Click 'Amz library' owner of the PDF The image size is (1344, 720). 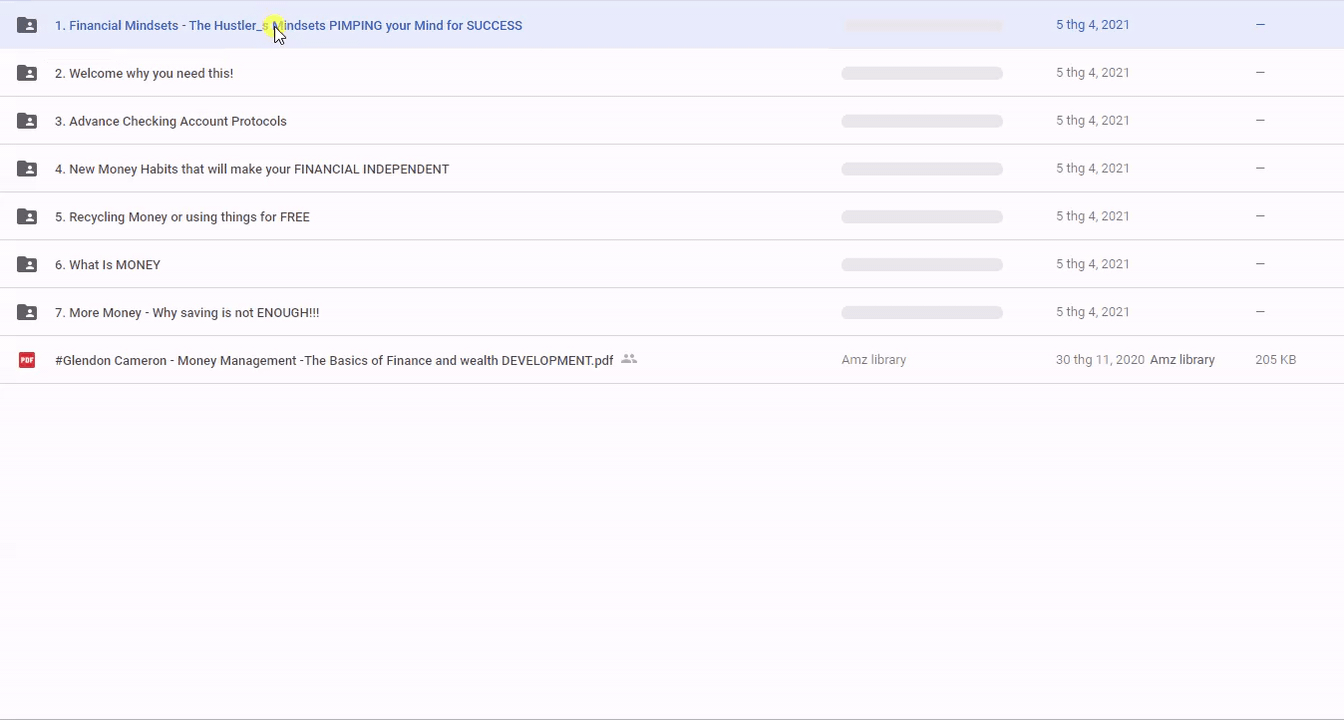(874, 360)
